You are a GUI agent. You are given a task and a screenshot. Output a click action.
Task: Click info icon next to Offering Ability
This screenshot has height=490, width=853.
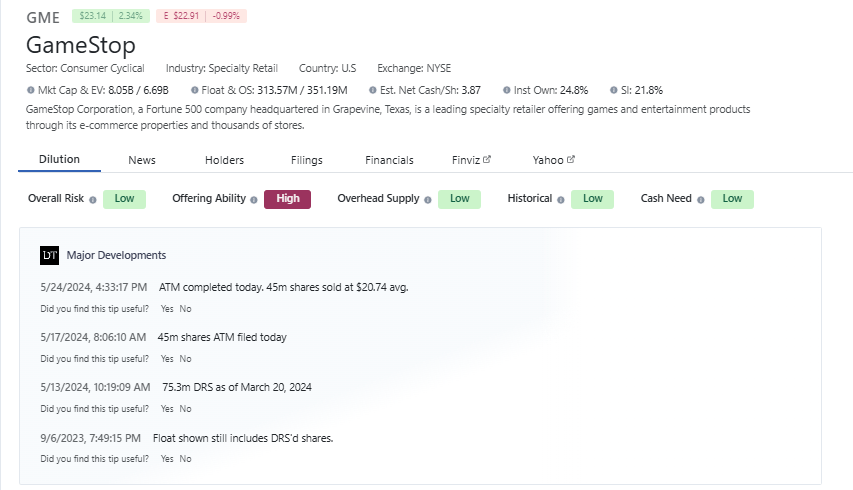[x=254, y=199]
